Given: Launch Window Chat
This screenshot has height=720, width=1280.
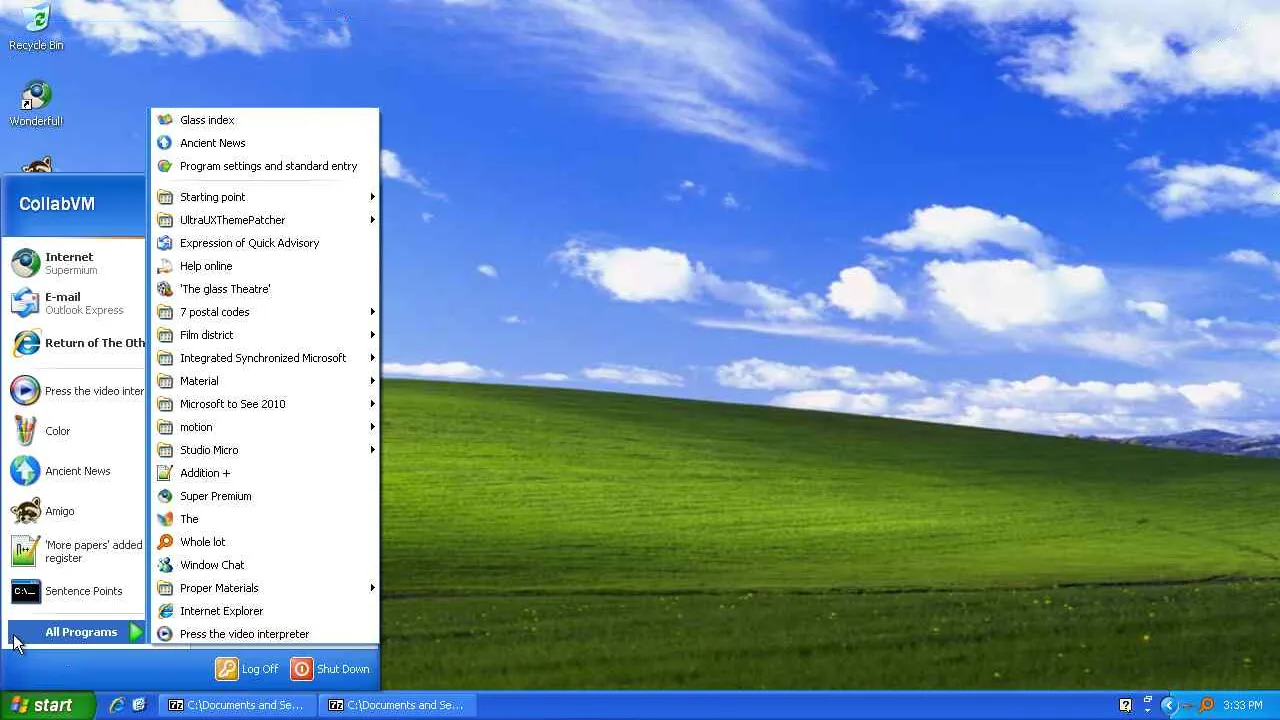Looking at the screenshot, I should click(265, 565).
